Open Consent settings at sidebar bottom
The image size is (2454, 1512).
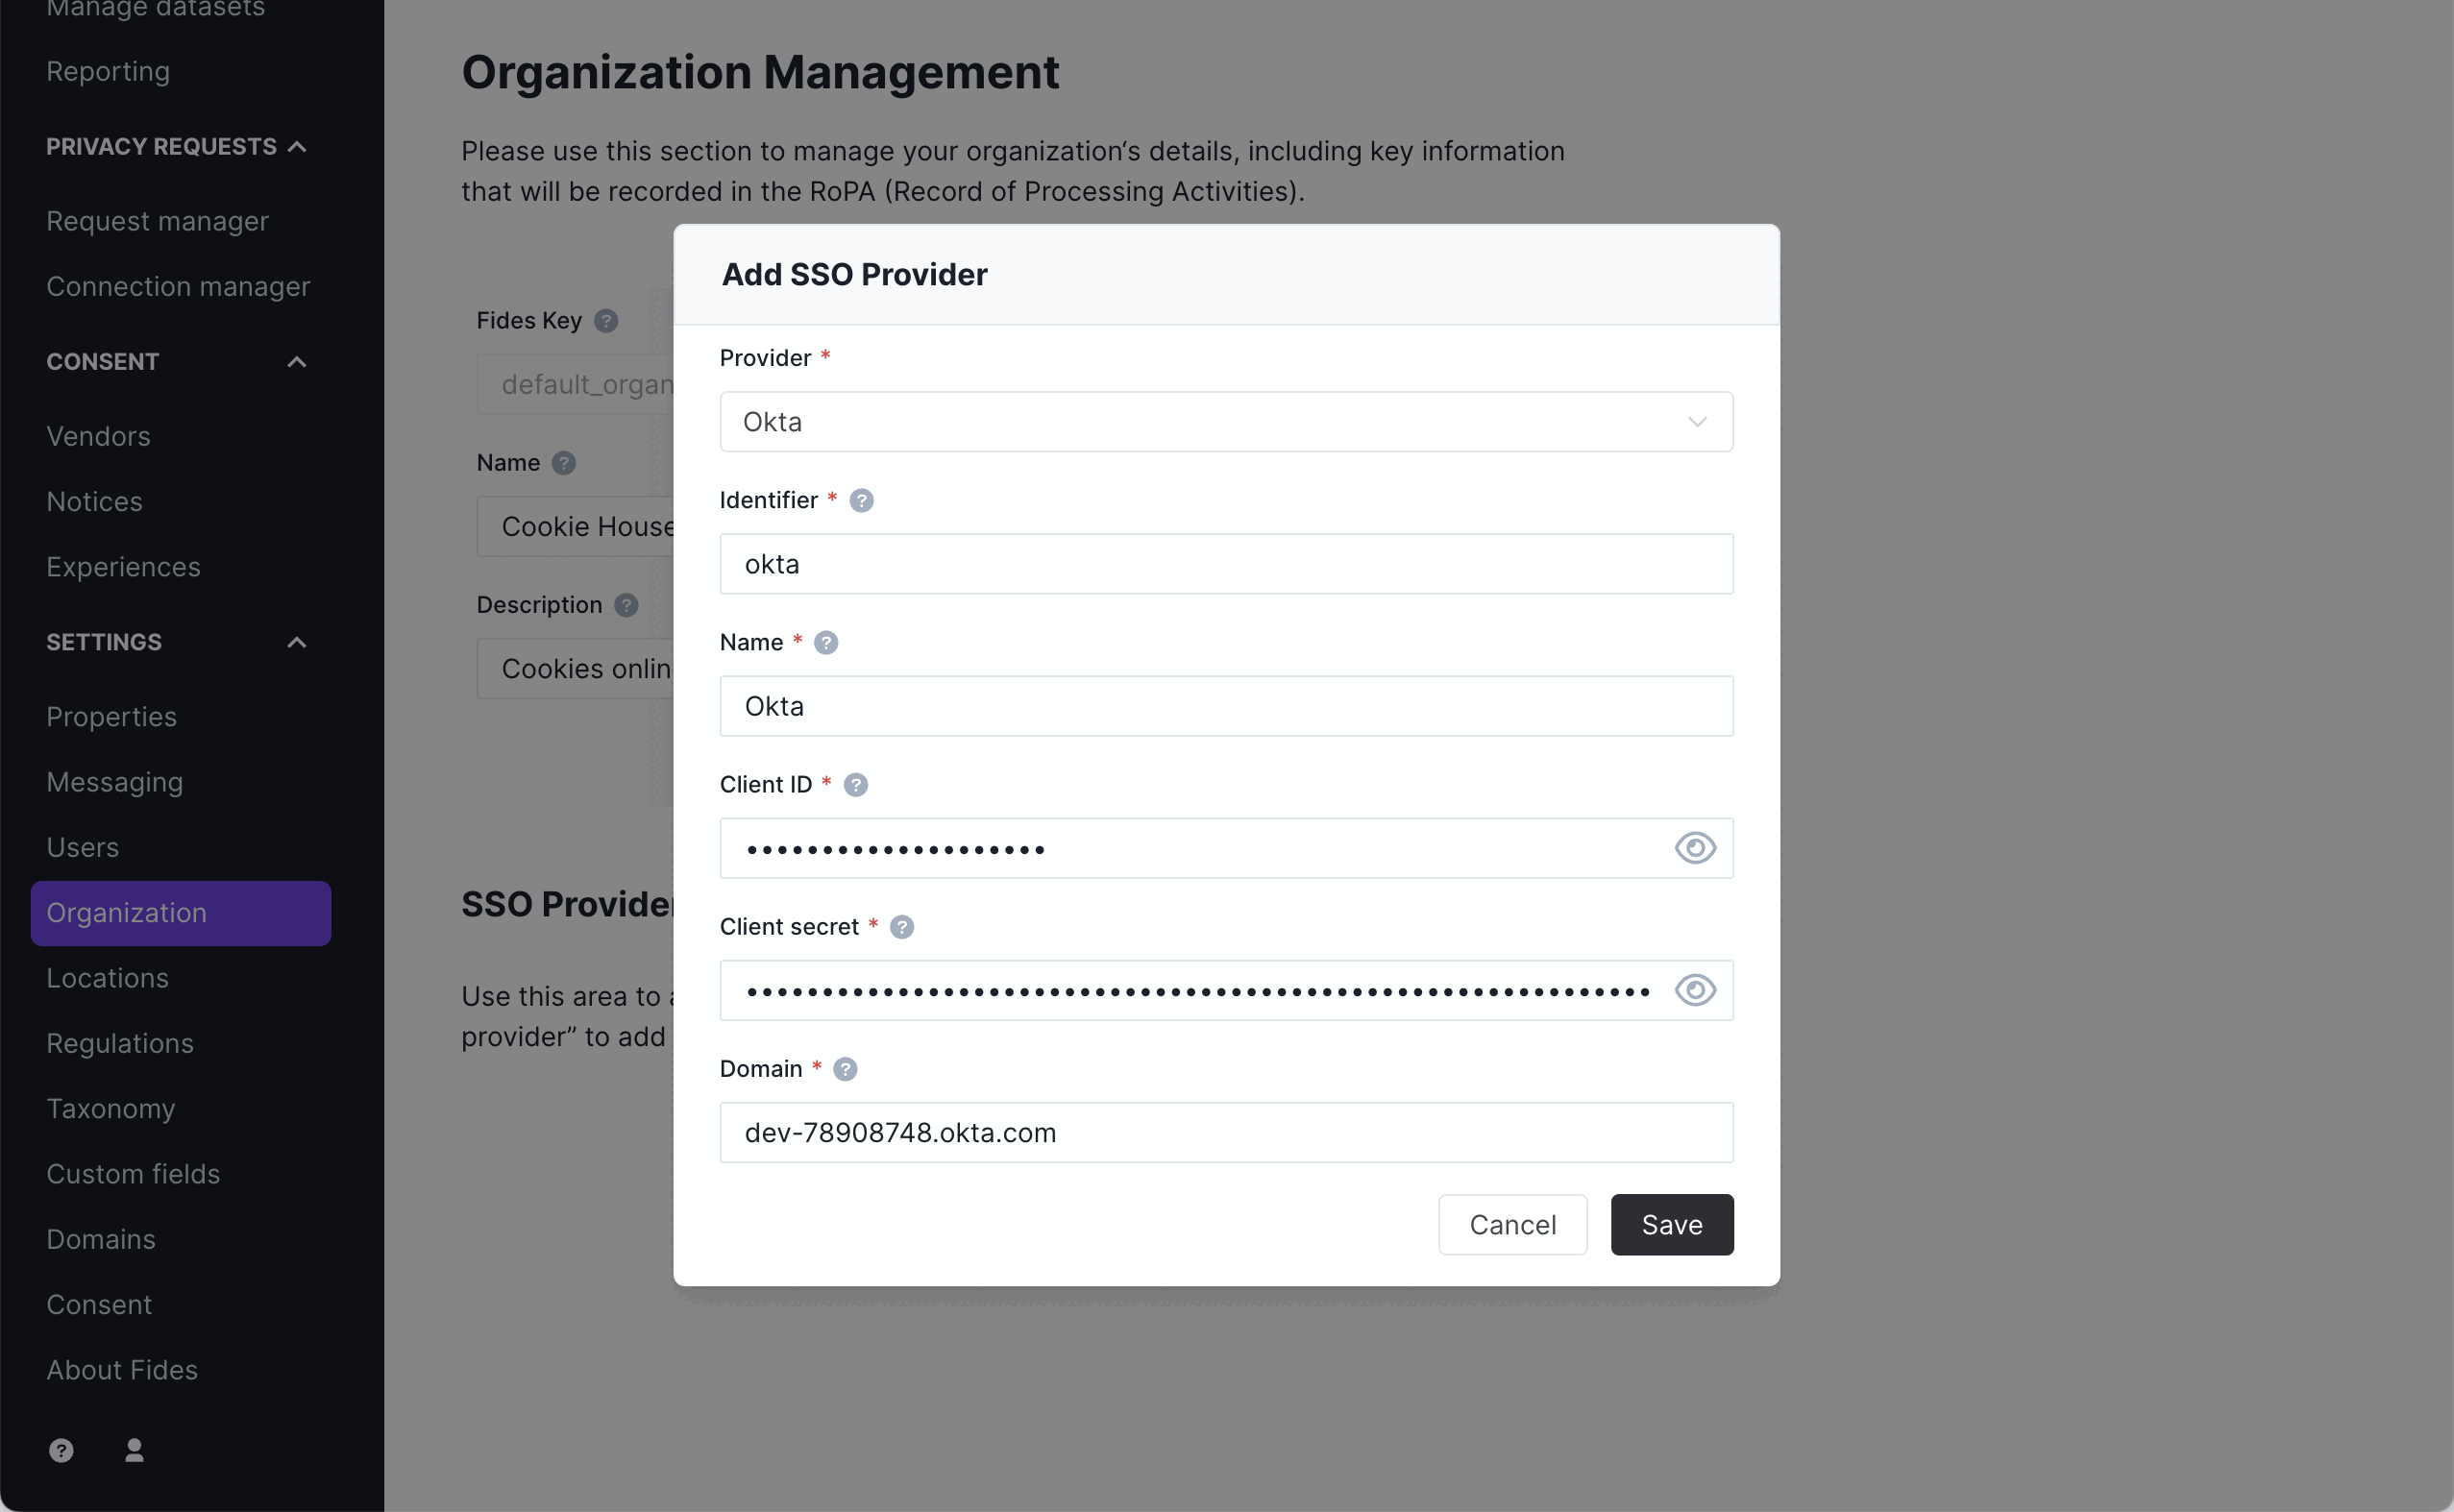click(x=99, y=1304)
